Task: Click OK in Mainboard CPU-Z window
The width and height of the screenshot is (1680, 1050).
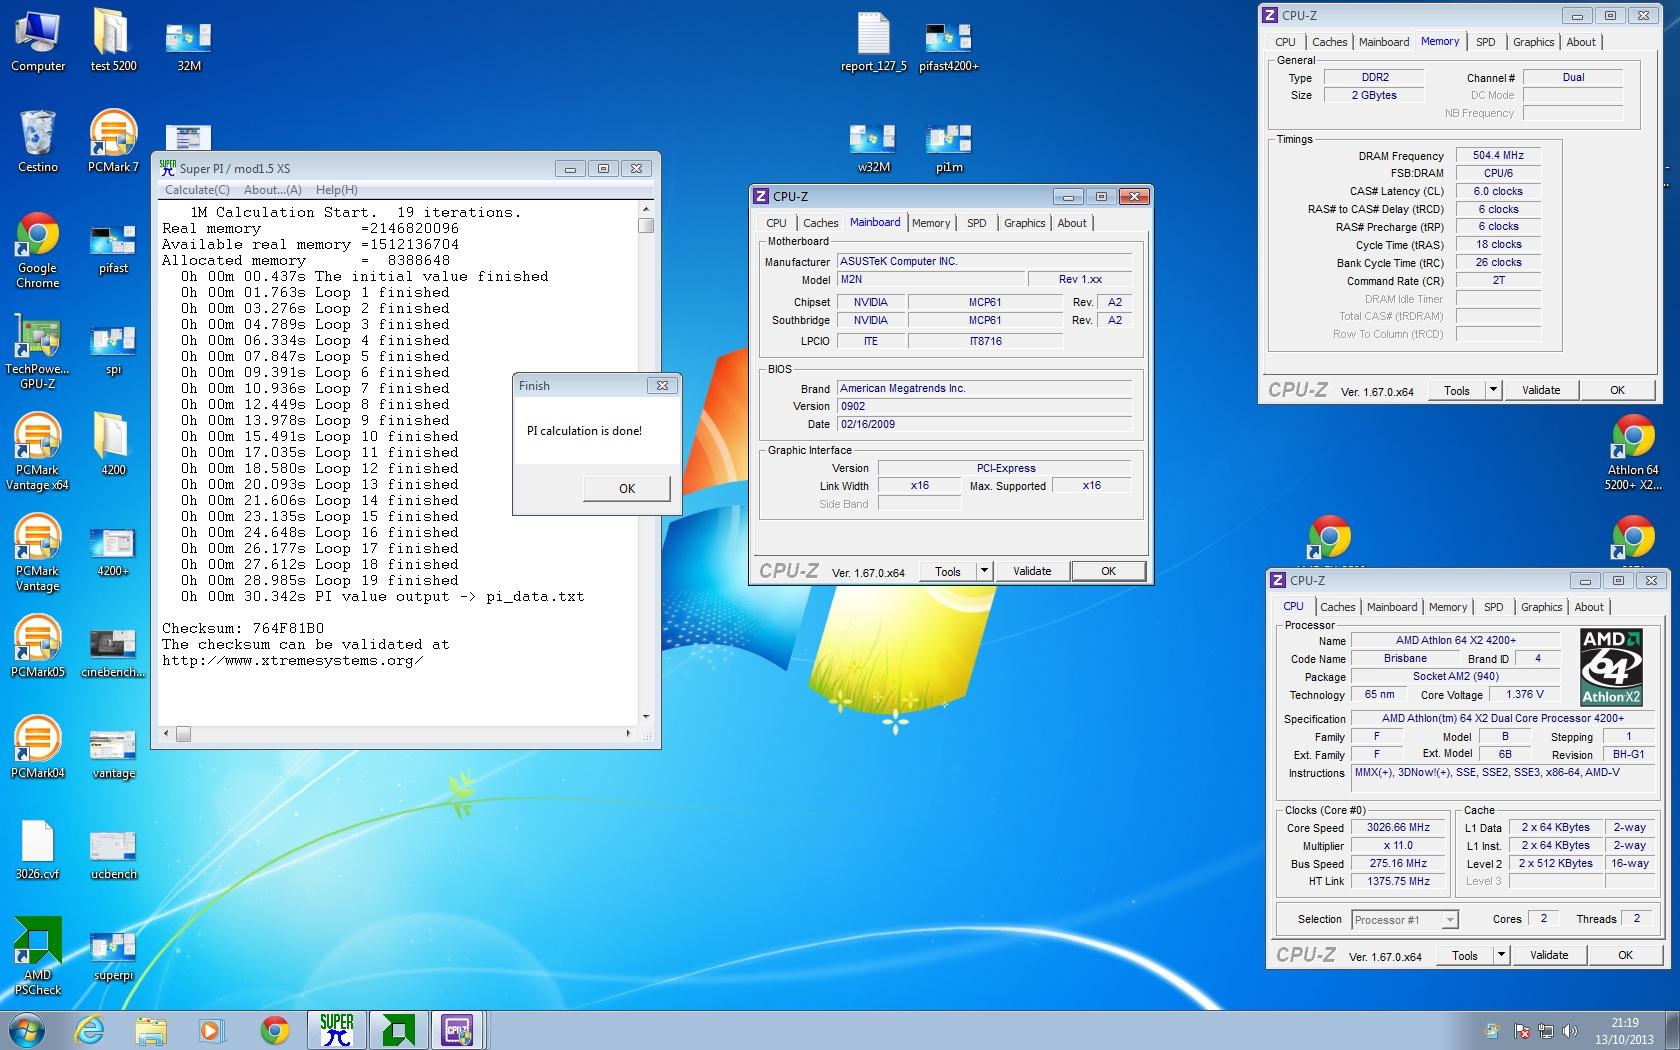Action: 1108,571
